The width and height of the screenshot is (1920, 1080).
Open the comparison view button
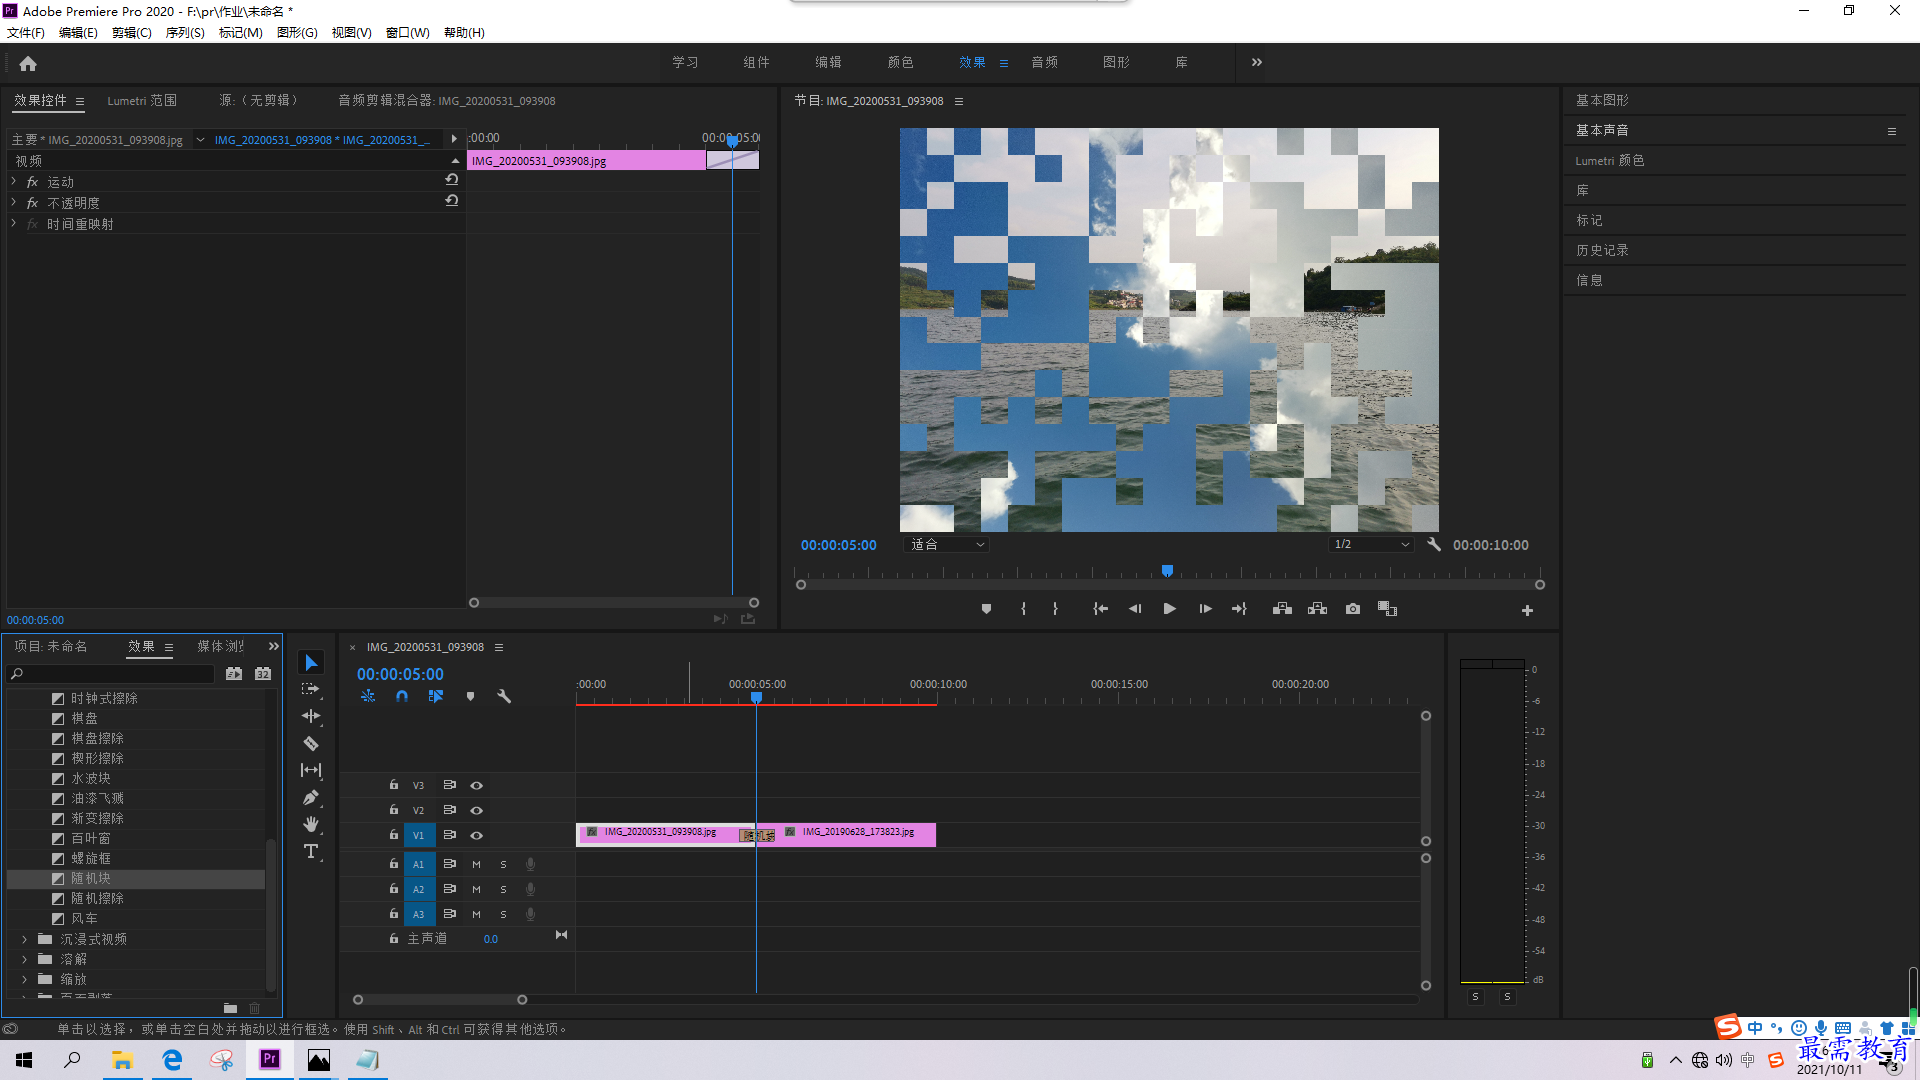click(1387, 609)
